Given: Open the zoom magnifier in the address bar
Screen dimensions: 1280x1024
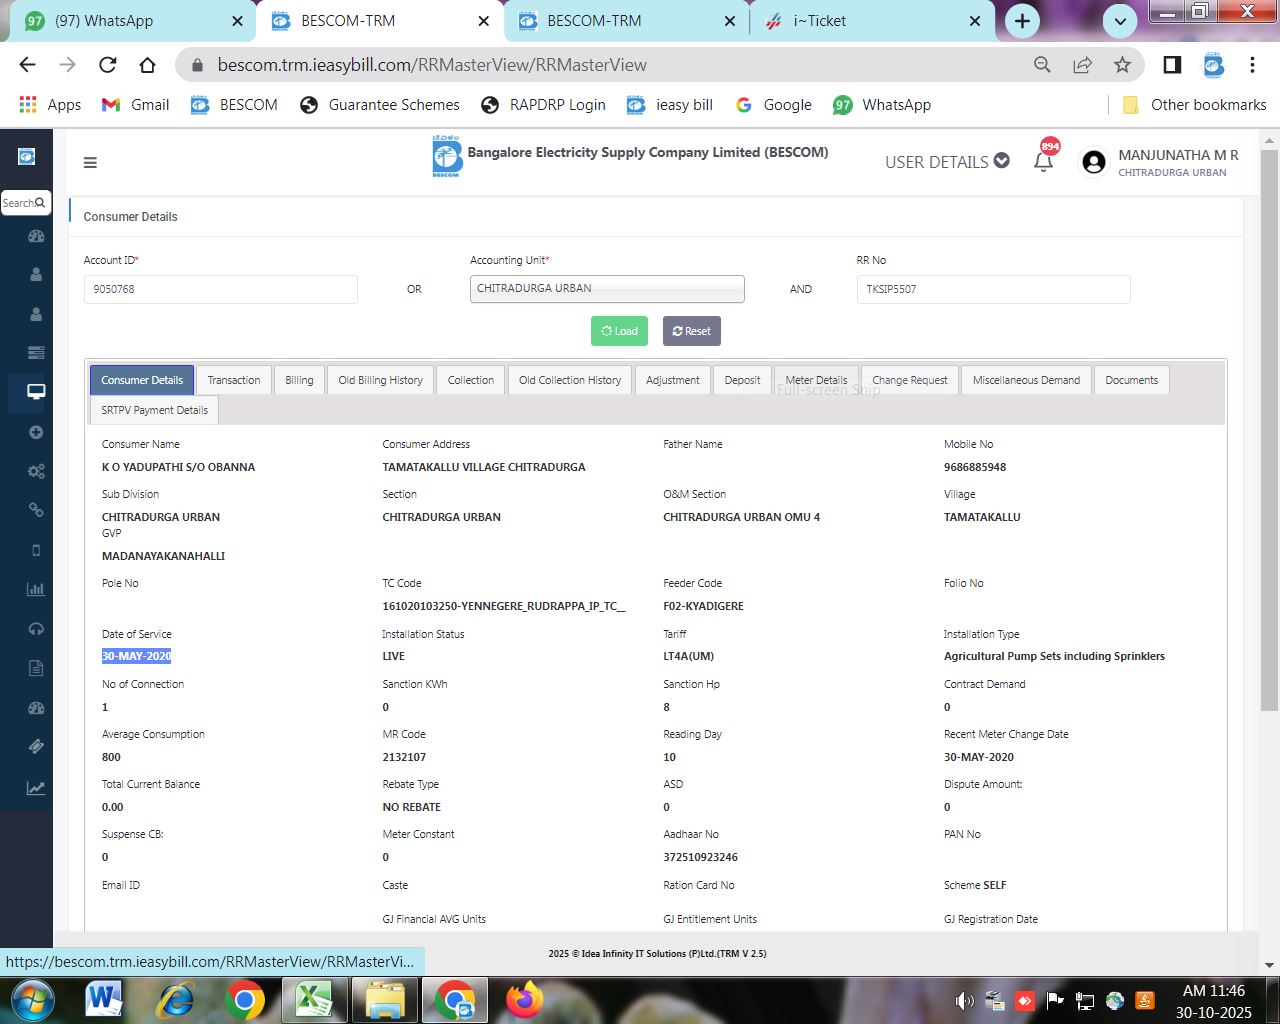Looking at the screenshot, I should (x=1042, y=65).
